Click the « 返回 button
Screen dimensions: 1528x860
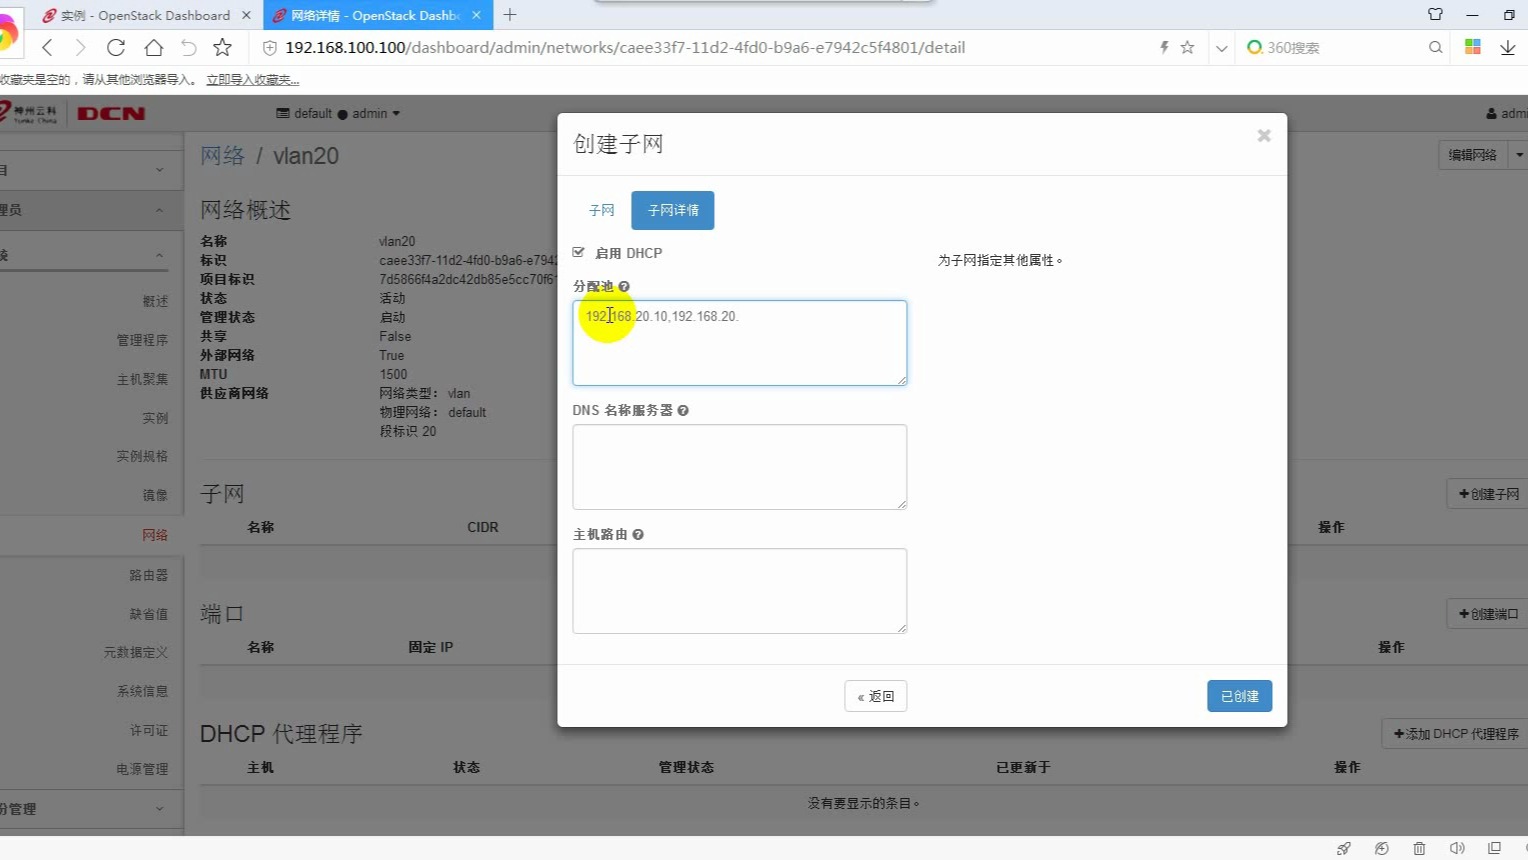point(876,696)
